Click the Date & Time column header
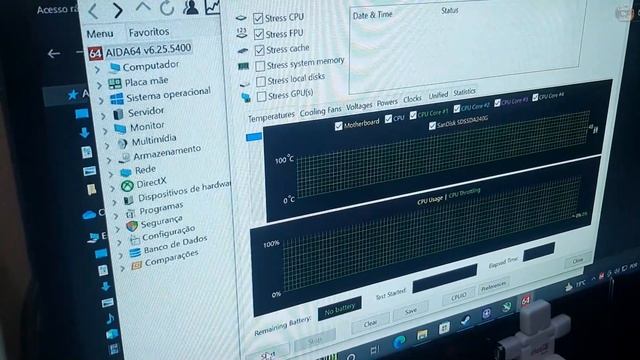This screenshot has height=360, width=640. [372, 15]
